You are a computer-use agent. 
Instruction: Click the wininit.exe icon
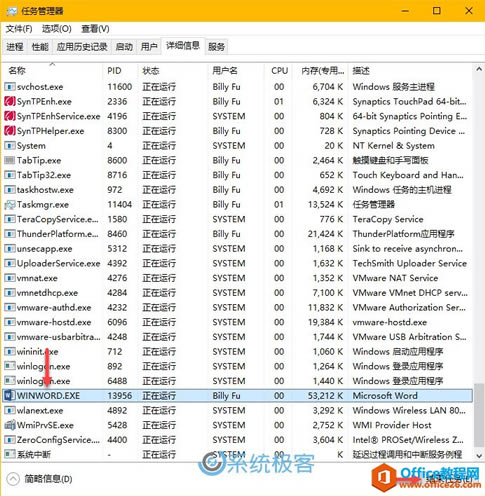10,352
